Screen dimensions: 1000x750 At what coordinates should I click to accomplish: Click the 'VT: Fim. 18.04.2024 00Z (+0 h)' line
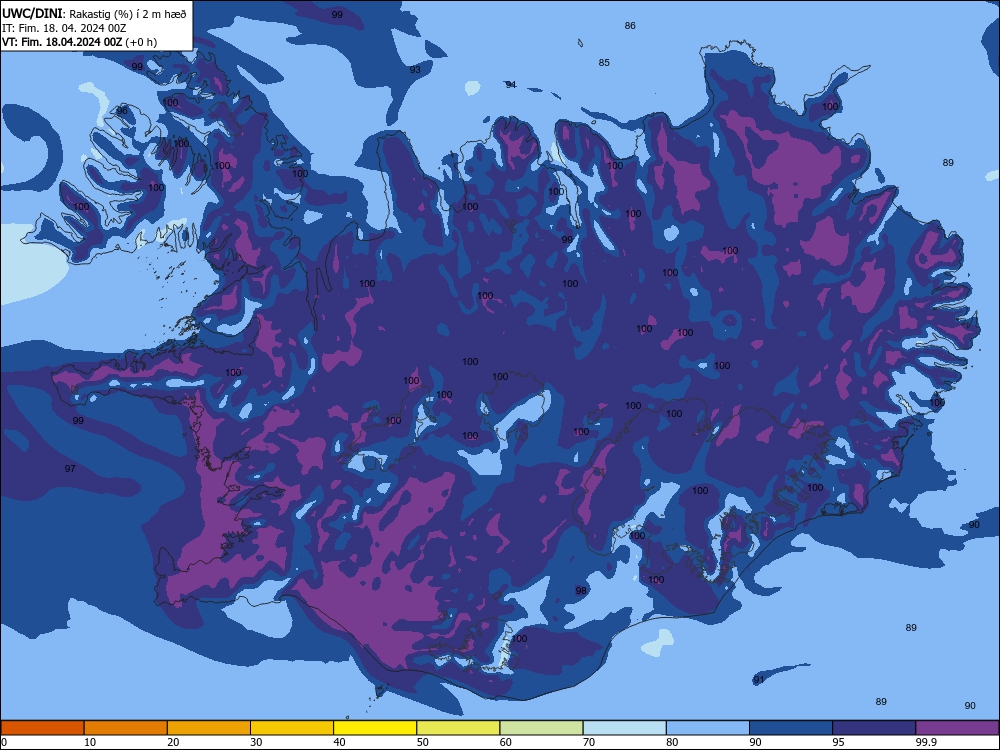pyautogui.click(x=79, y=43)
